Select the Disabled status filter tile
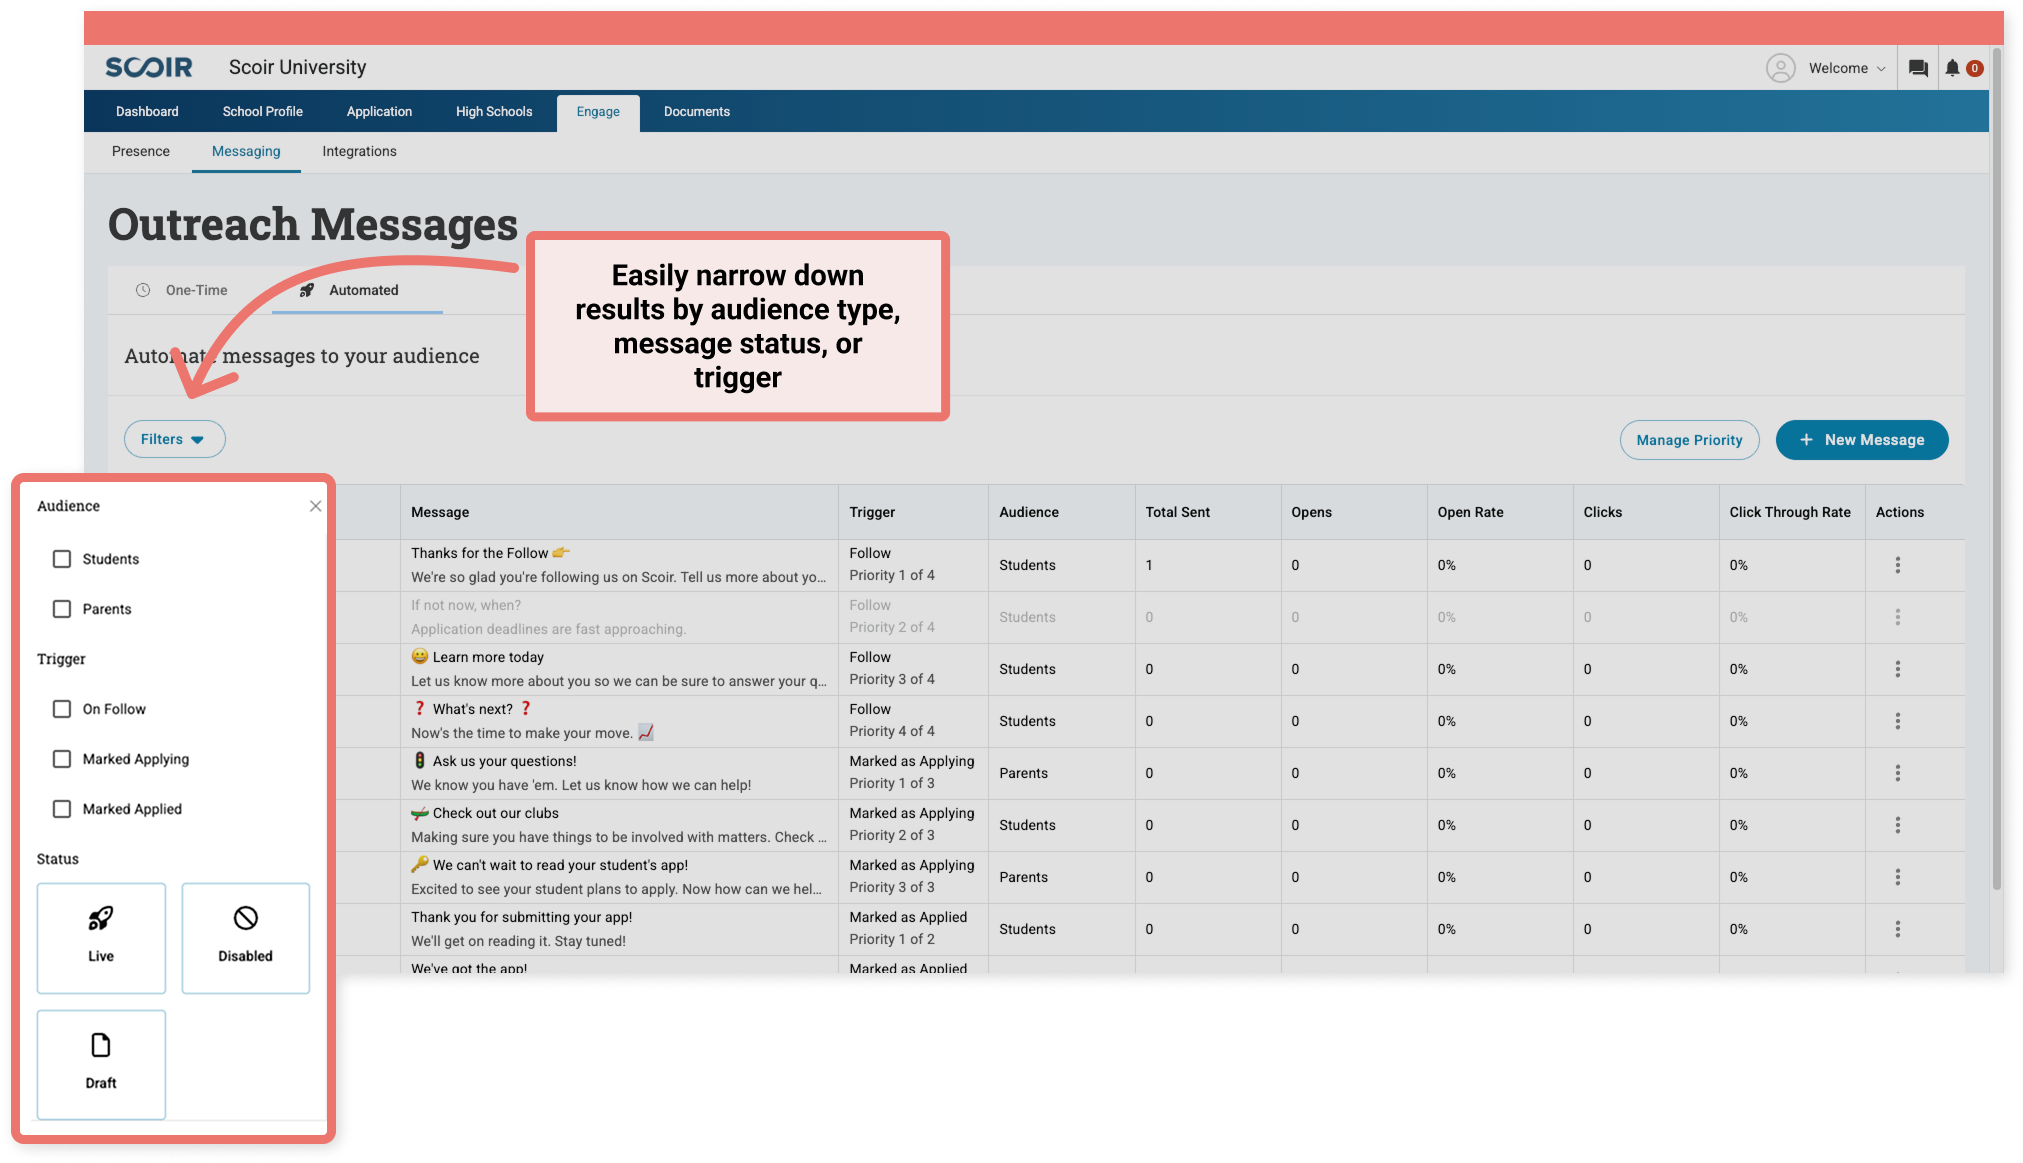Screen dimensions: 2023x1163 tap(245, 937)
